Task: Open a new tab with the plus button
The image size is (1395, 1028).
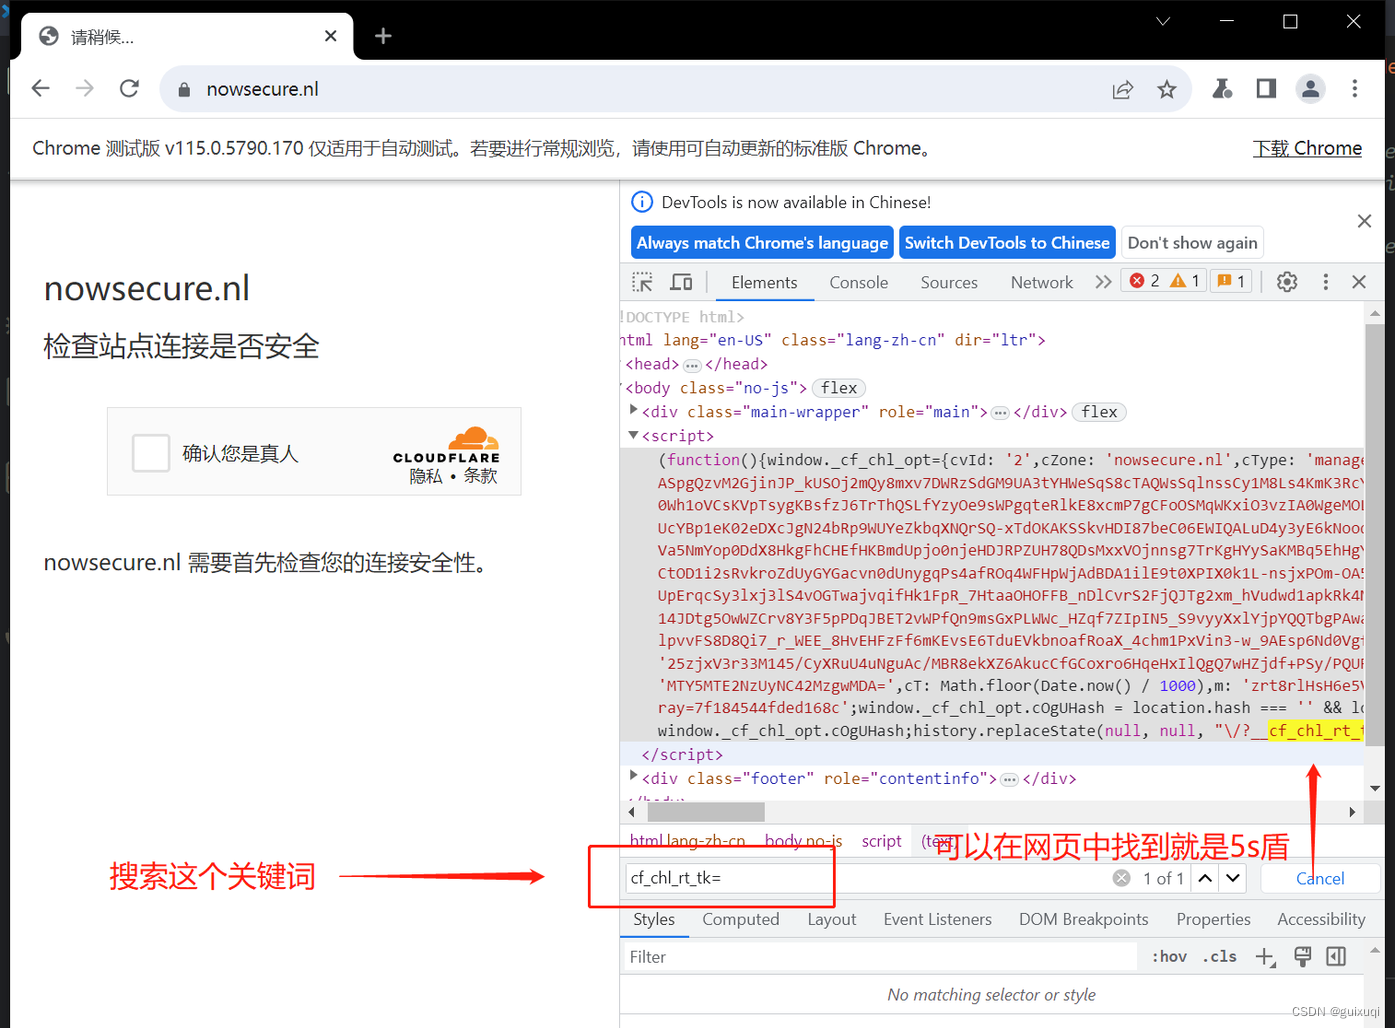Action: click(383, 36)
